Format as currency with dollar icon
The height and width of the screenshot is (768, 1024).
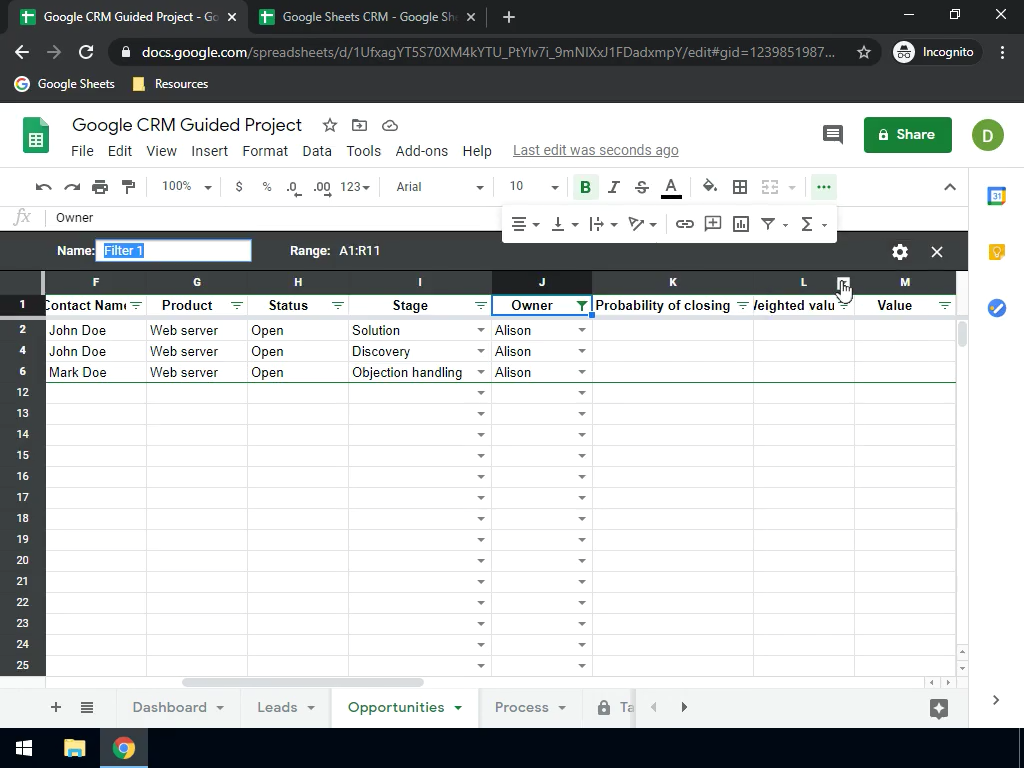tap(239, 187)
